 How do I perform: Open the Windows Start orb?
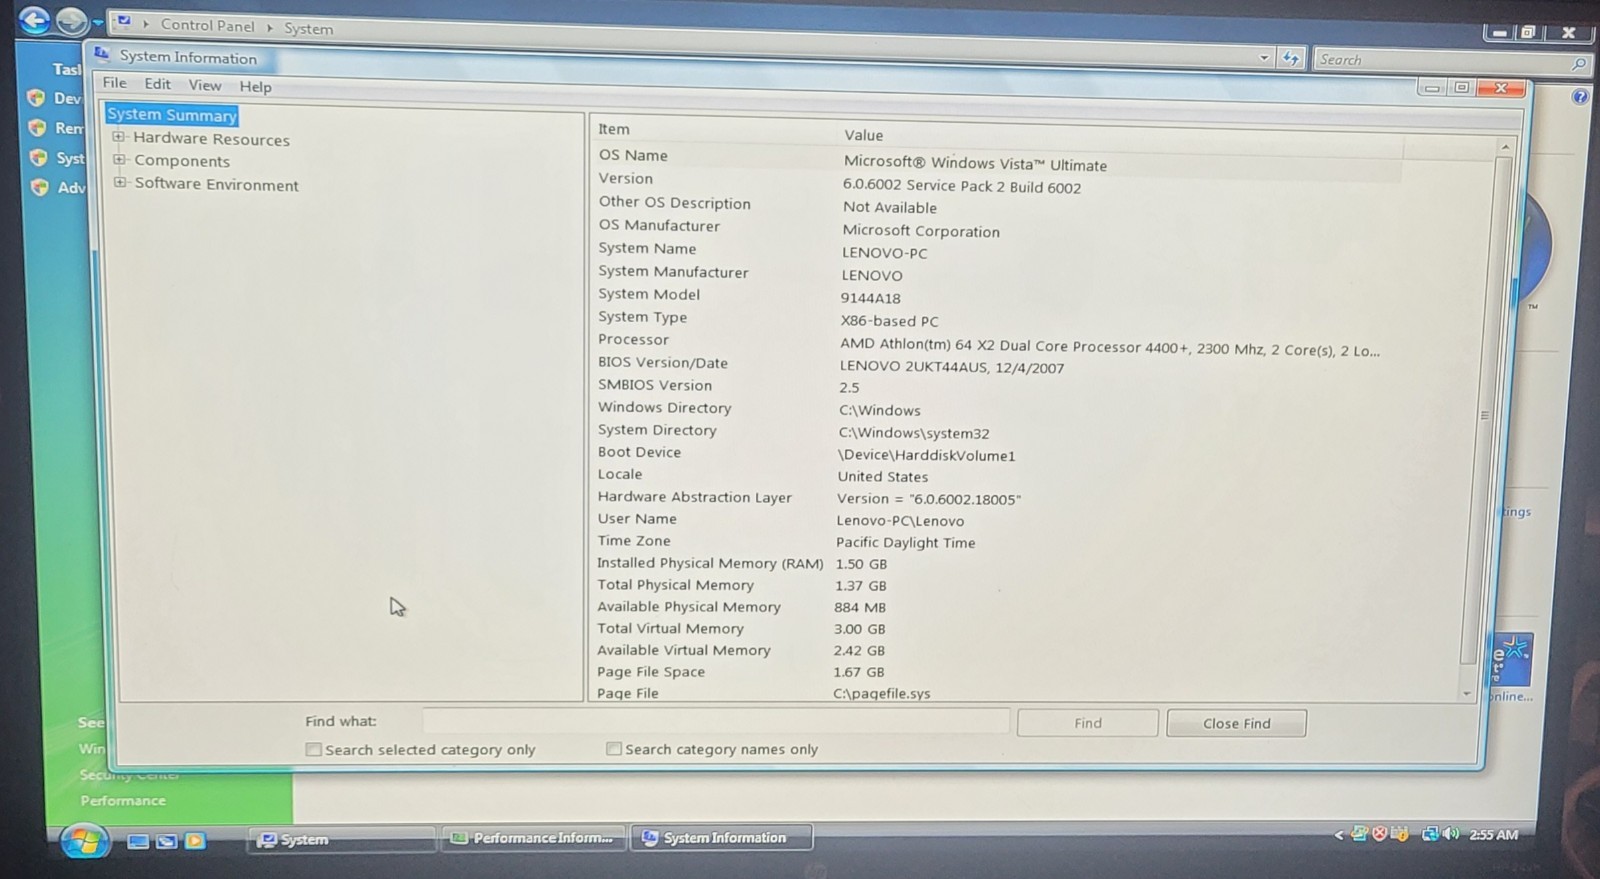pyautogui.click(x=84, y=841)
